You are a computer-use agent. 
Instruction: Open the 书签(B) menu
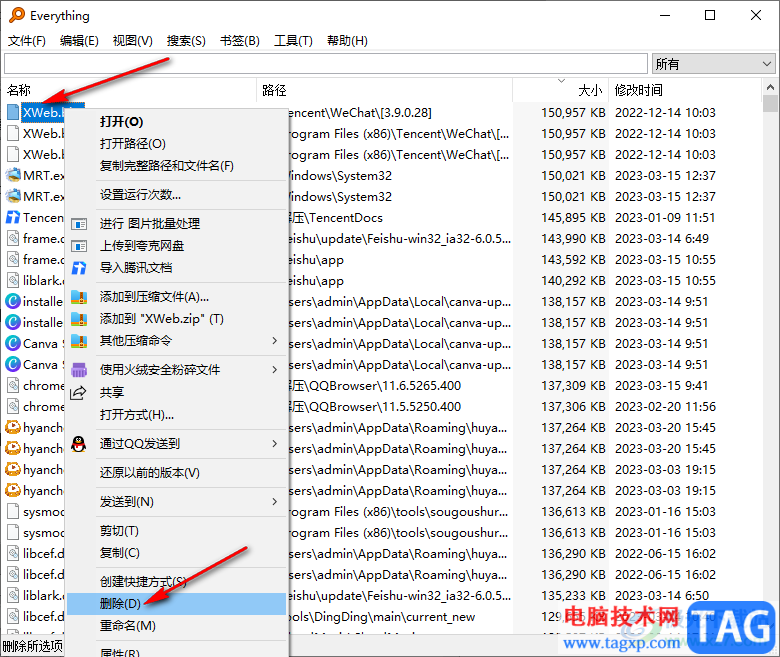(240, 41)
